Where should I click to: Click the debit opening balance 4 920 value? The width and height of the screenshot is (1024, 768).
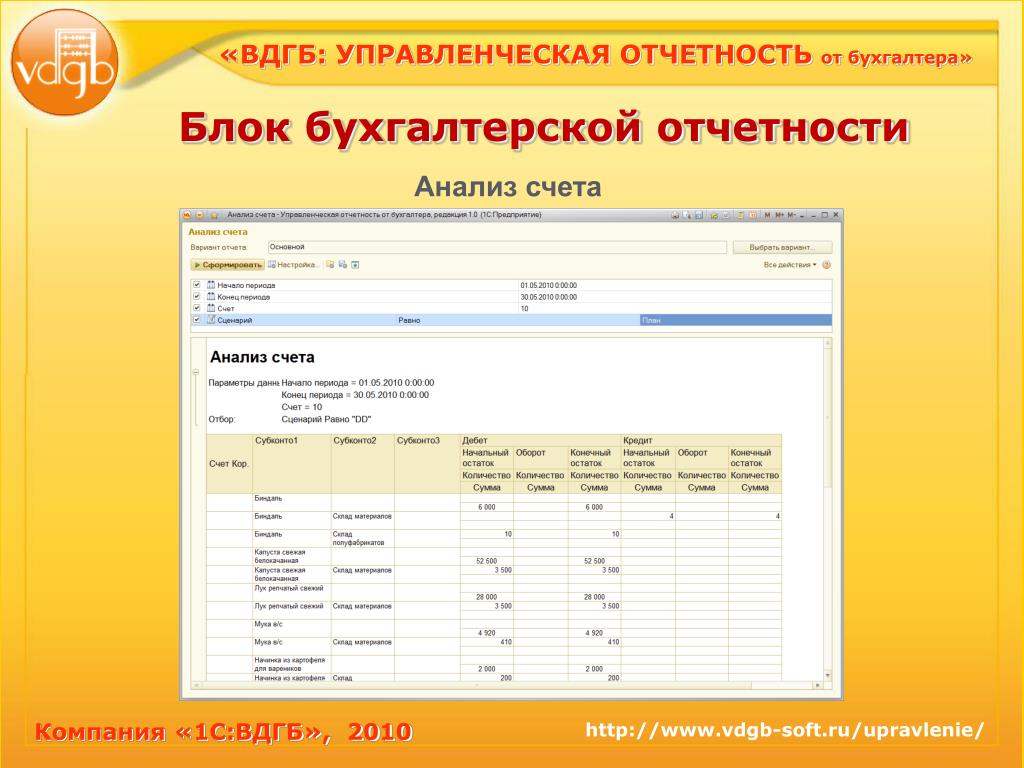487,633
